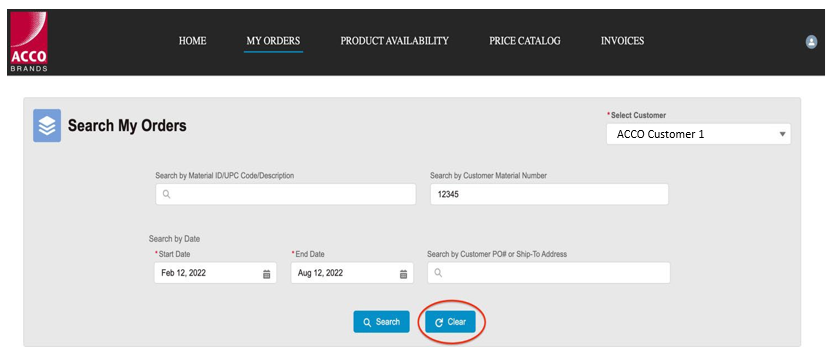The height and width of the screenshot is (363, 835).
Task: Expand the Select Customer dropdown
Action: click(x=699, y=134)
